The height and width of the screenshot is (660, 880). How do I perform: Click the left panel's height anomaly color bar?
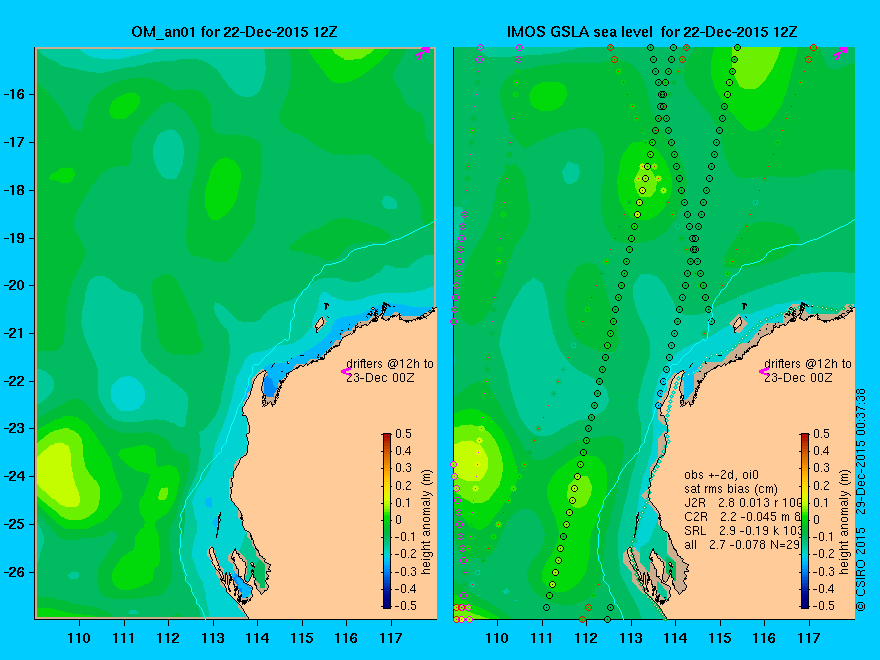pos(387,520)
